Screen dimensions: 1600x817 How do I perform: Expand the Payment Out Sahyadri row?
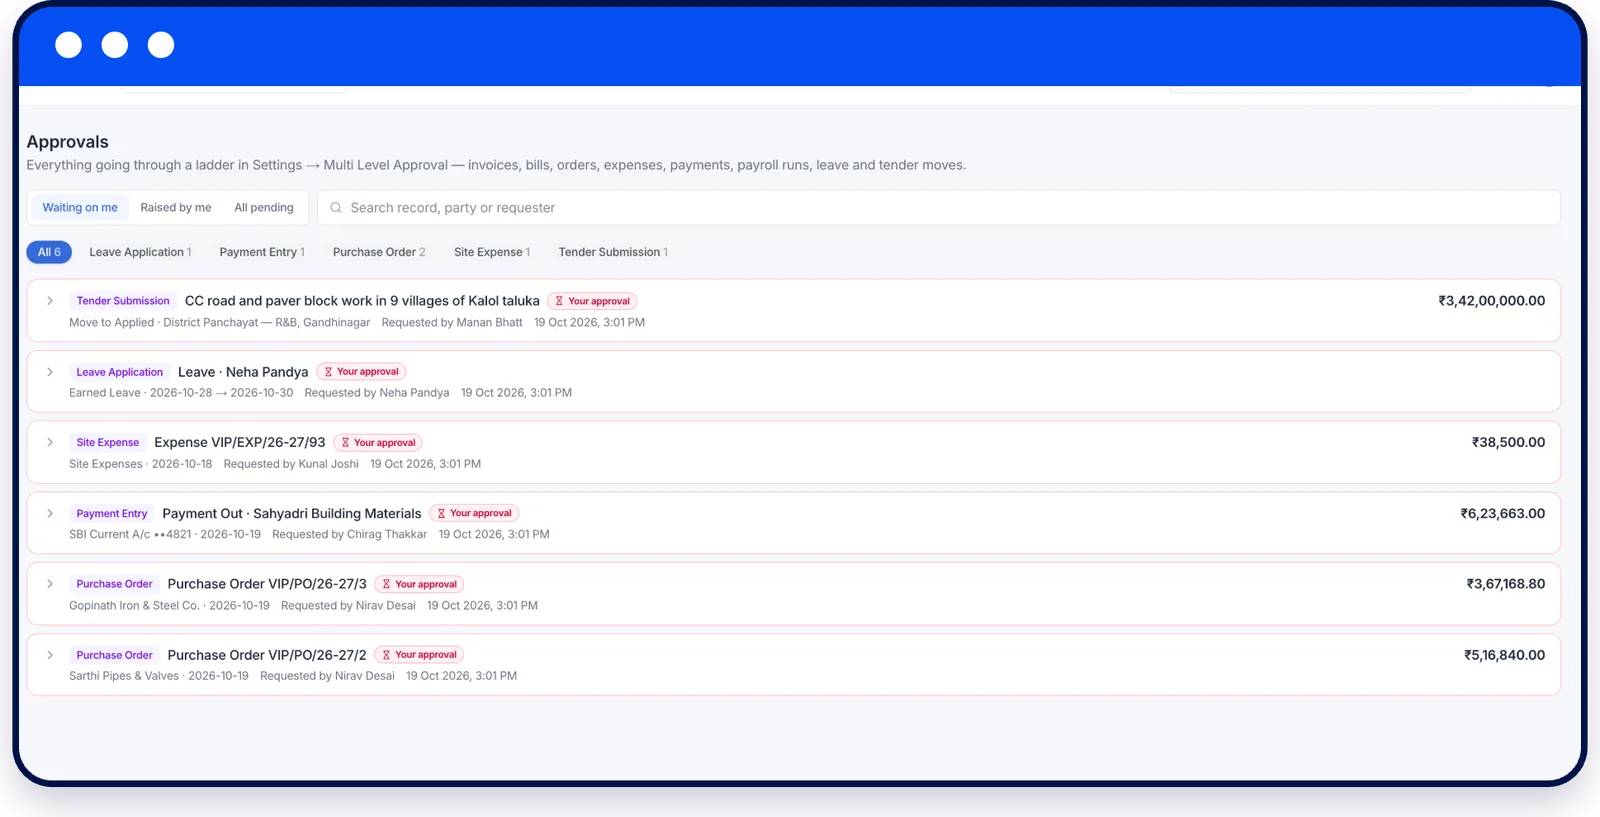point(50,513)
